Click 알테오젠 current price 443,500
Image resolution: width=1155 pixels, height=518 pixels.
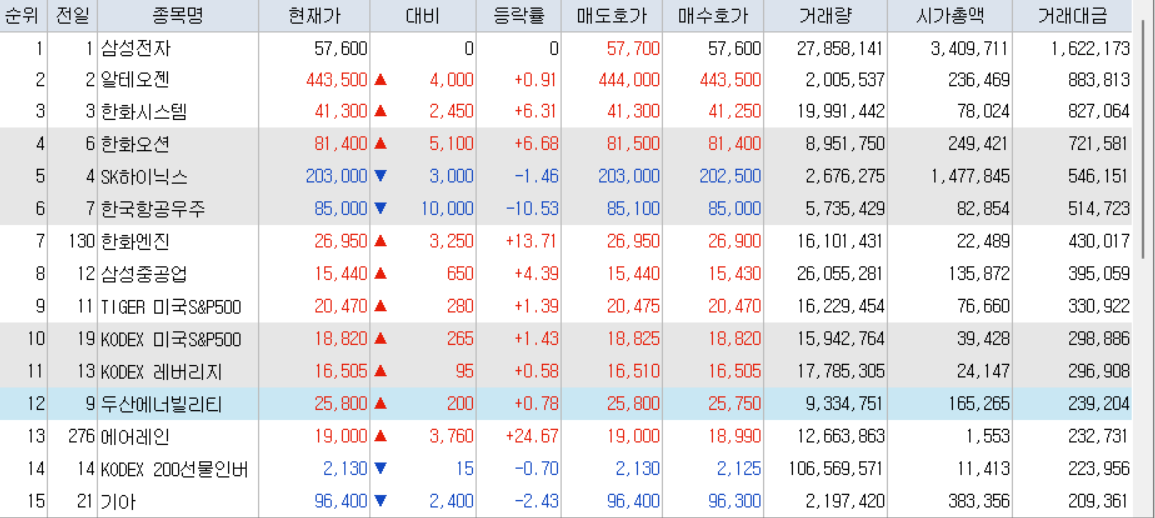(335, 80)
